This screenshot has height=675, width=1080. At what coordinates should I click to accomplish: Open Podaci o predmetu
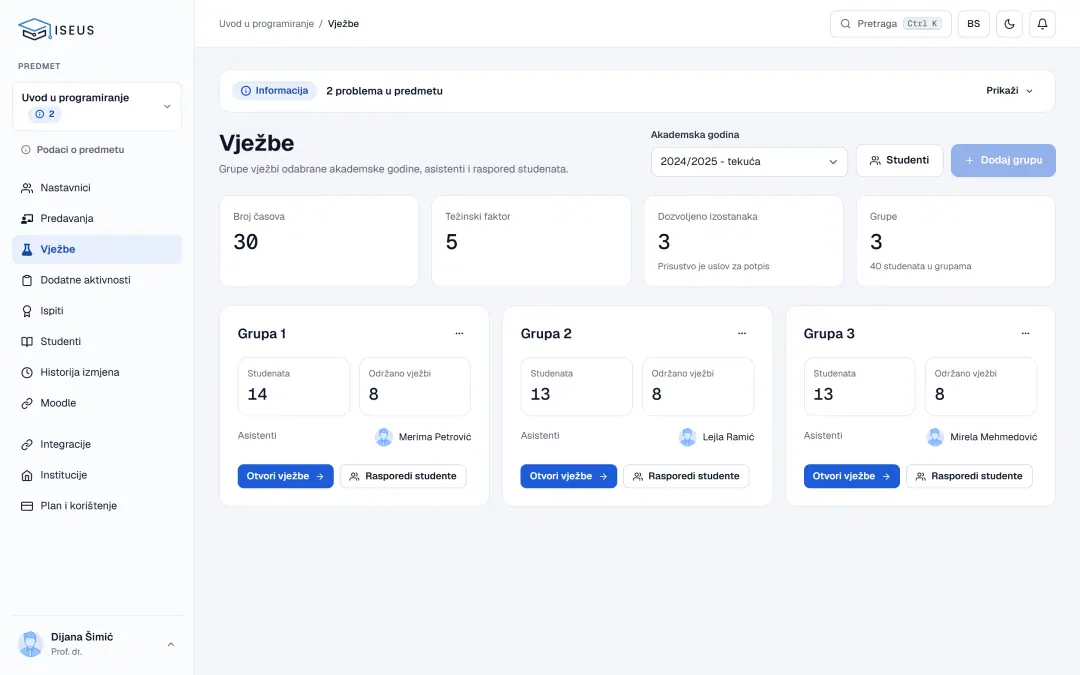click(73, 149)
